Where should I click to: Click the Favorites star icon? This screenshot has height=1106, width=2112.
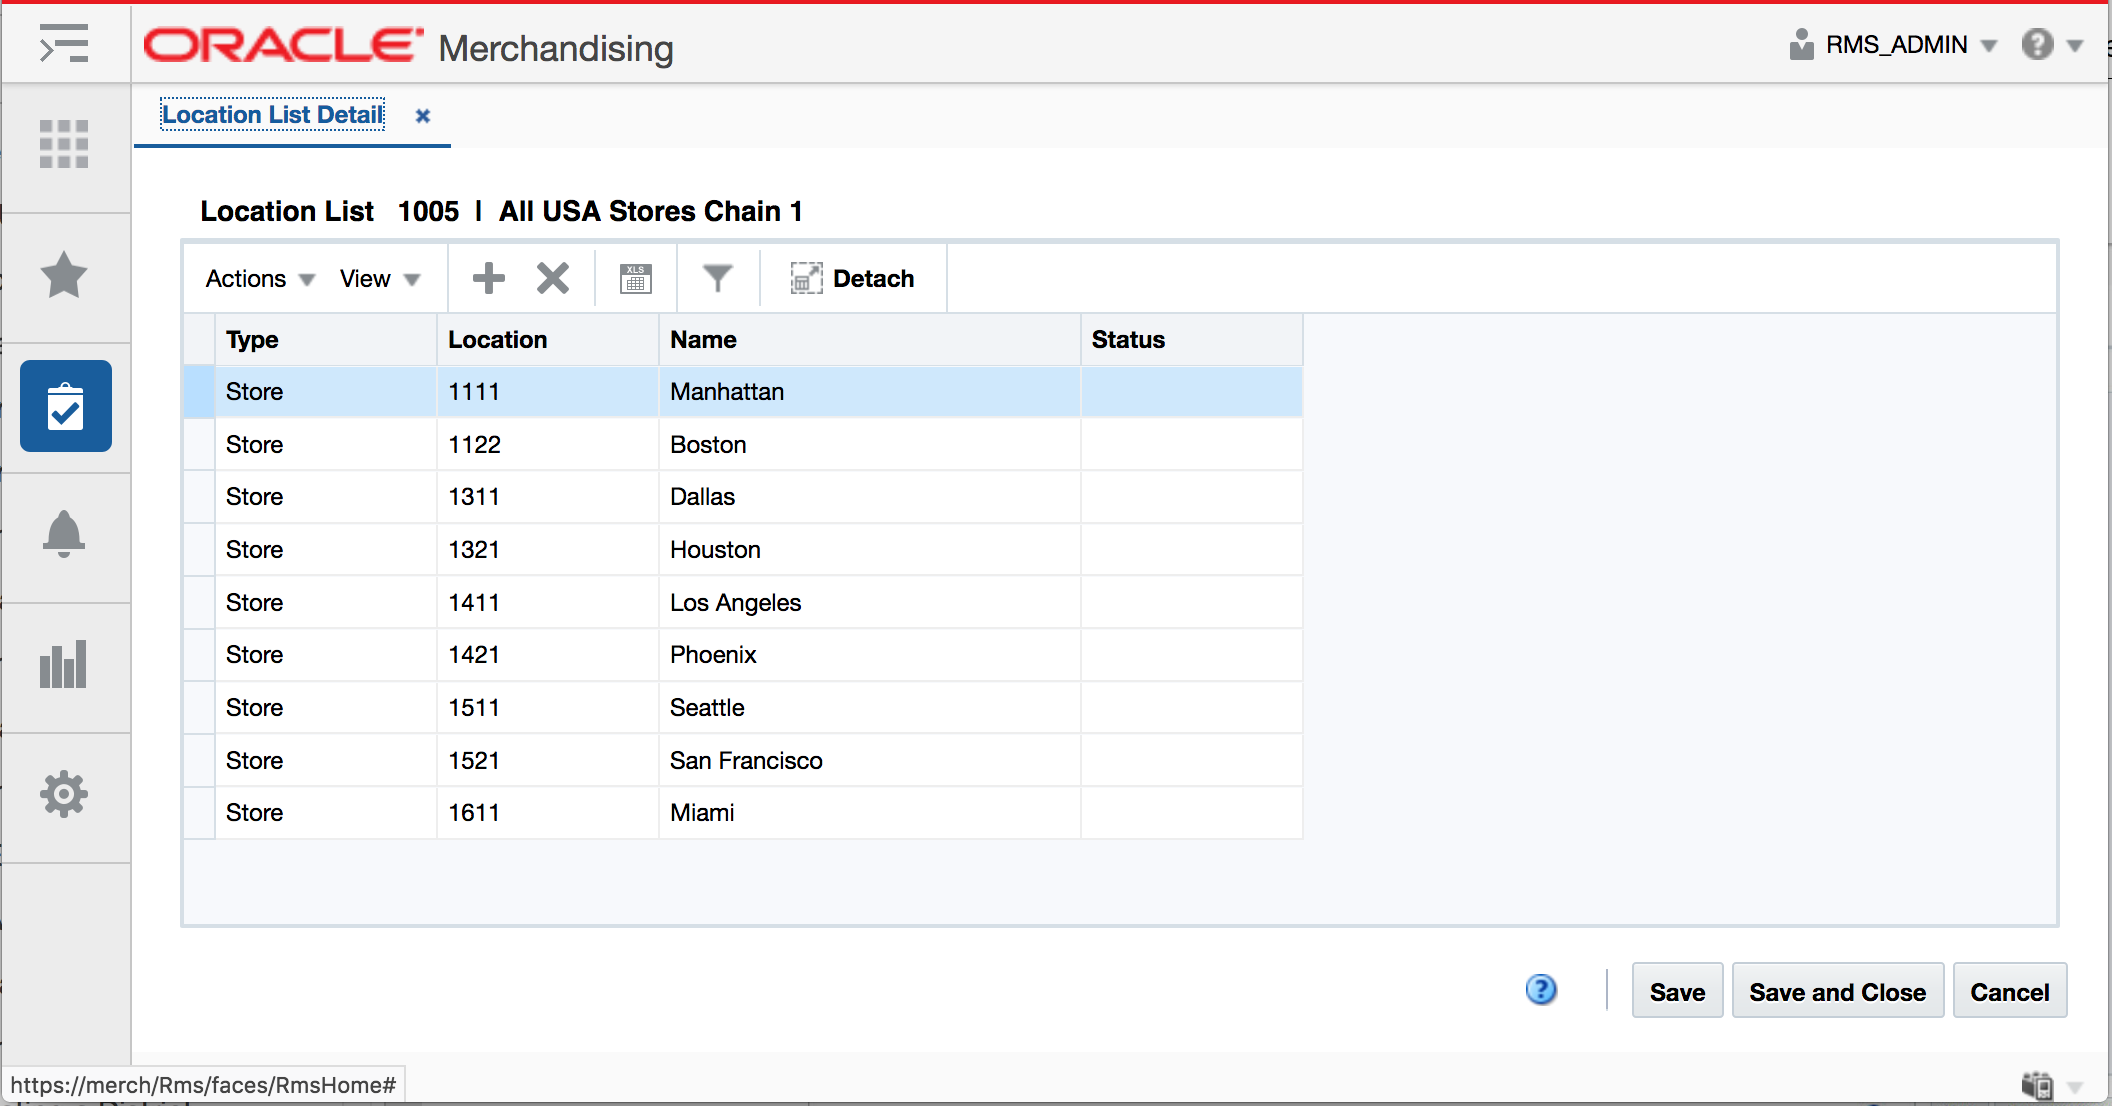66,276
